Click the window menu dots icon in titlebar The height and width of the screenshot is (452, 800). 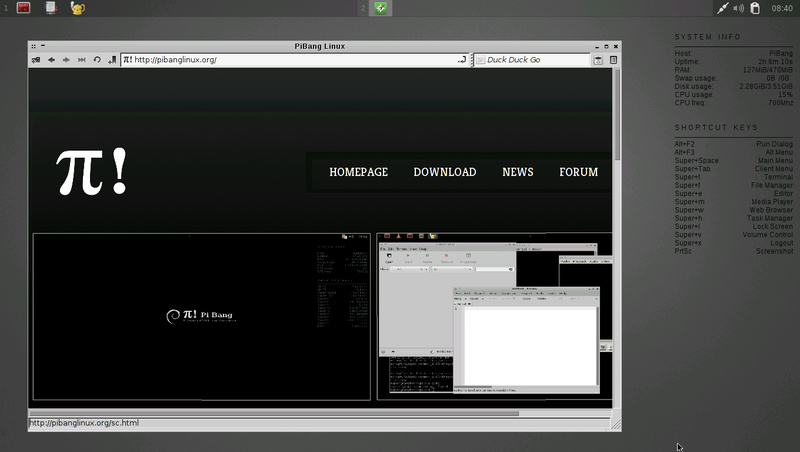[34, 46]
